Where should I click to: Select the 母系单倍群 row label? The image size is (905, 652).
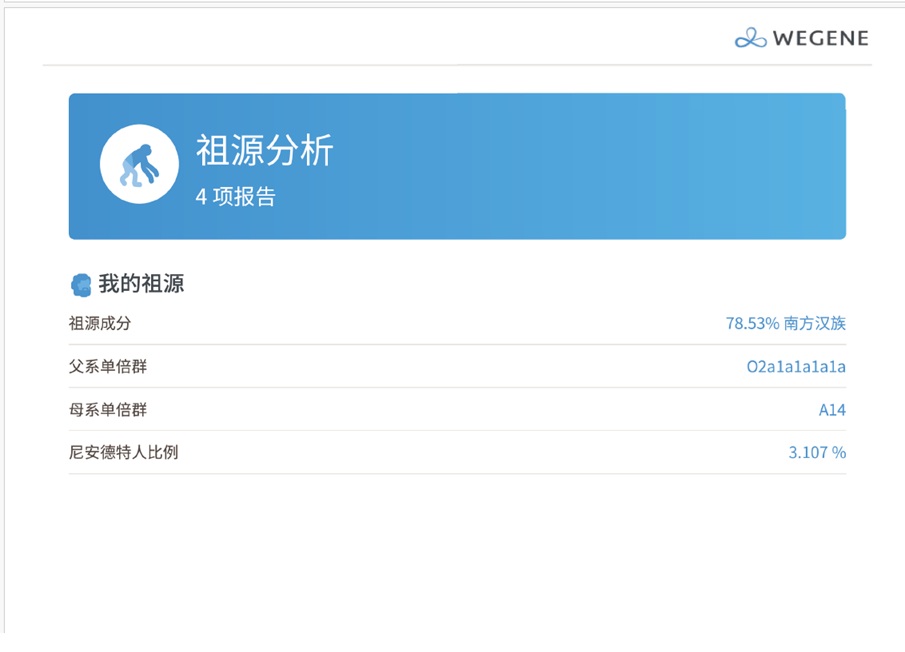coord(108,410)
